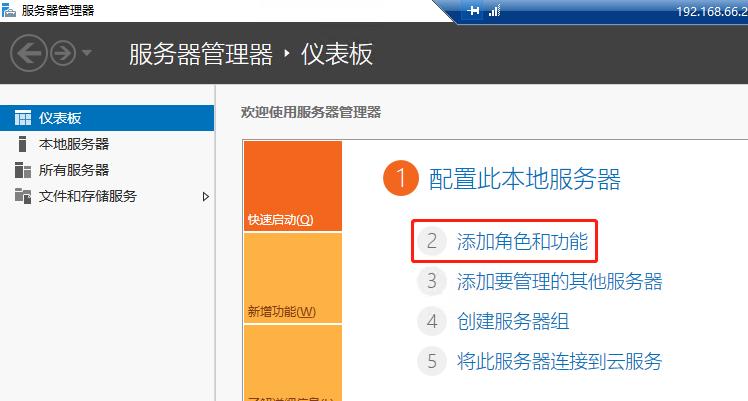Viewport: 748px width, 401px height.
Task: Click the 配置此本地服务器 link
Action: pyautogui.click(x=524, y=179)
